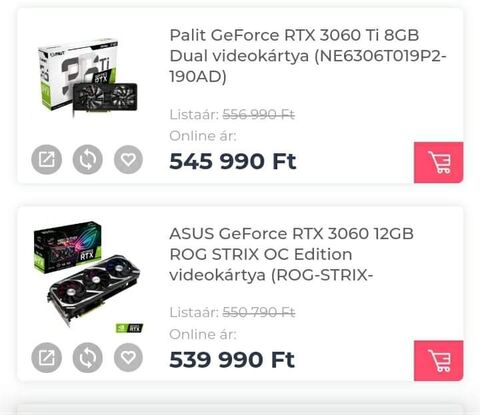Click the ASUS ROG STRIX product image
This screenshot has height=415, width=480.
pyautogui.click(x=87, y=273)
